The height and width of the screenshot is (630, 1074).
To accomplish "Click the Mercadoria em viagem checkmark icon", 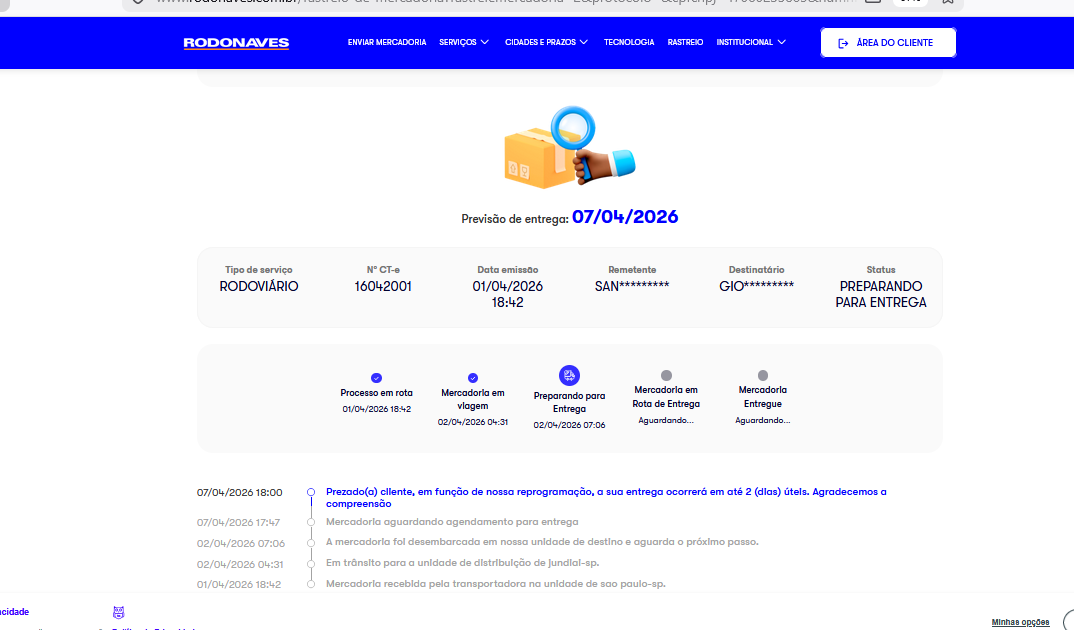I will 473,378.
